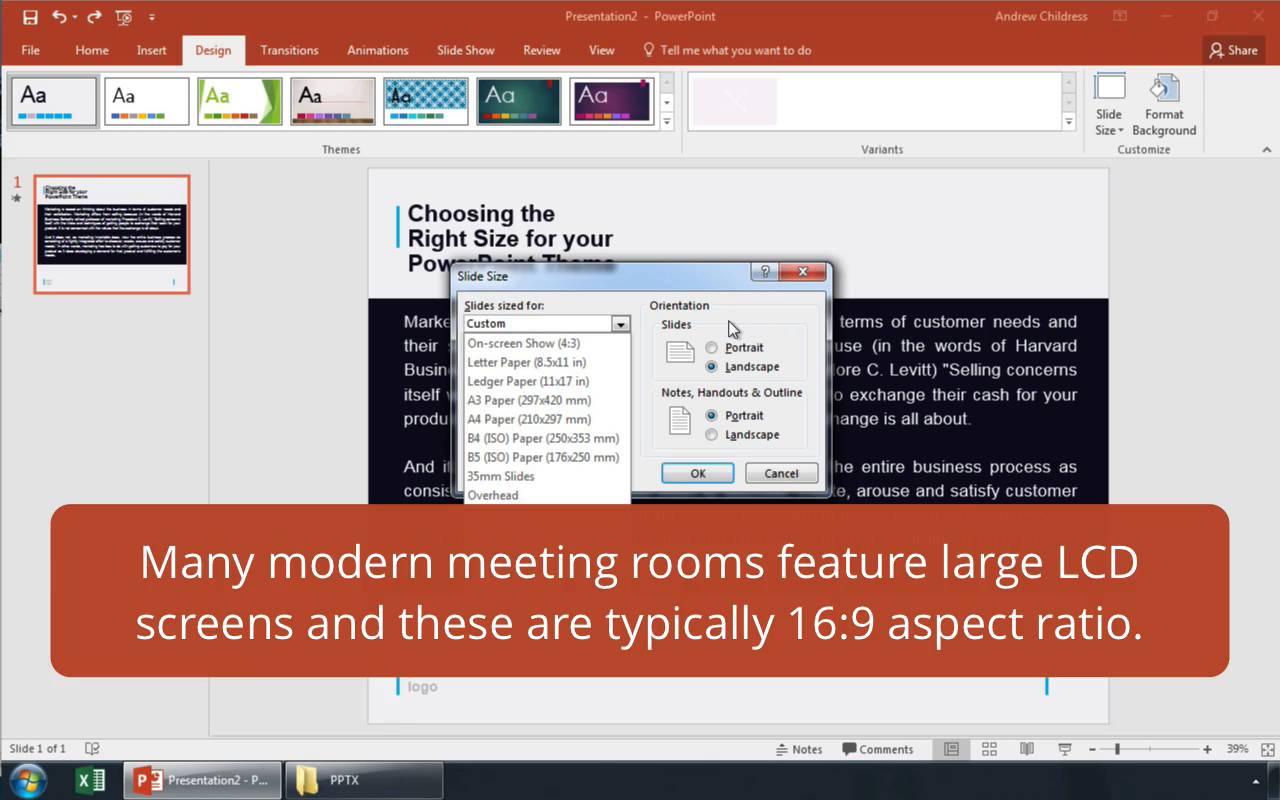Open the Review tab

point(542,50)
